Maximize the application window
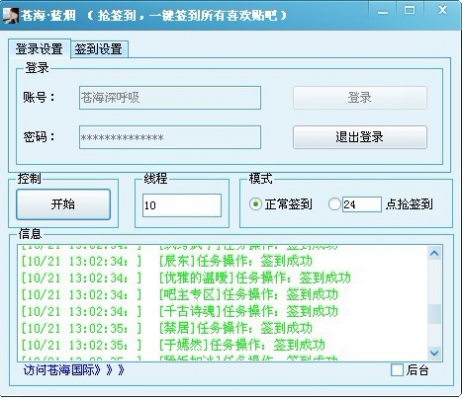The image size is (462, 400). [410, 11]
